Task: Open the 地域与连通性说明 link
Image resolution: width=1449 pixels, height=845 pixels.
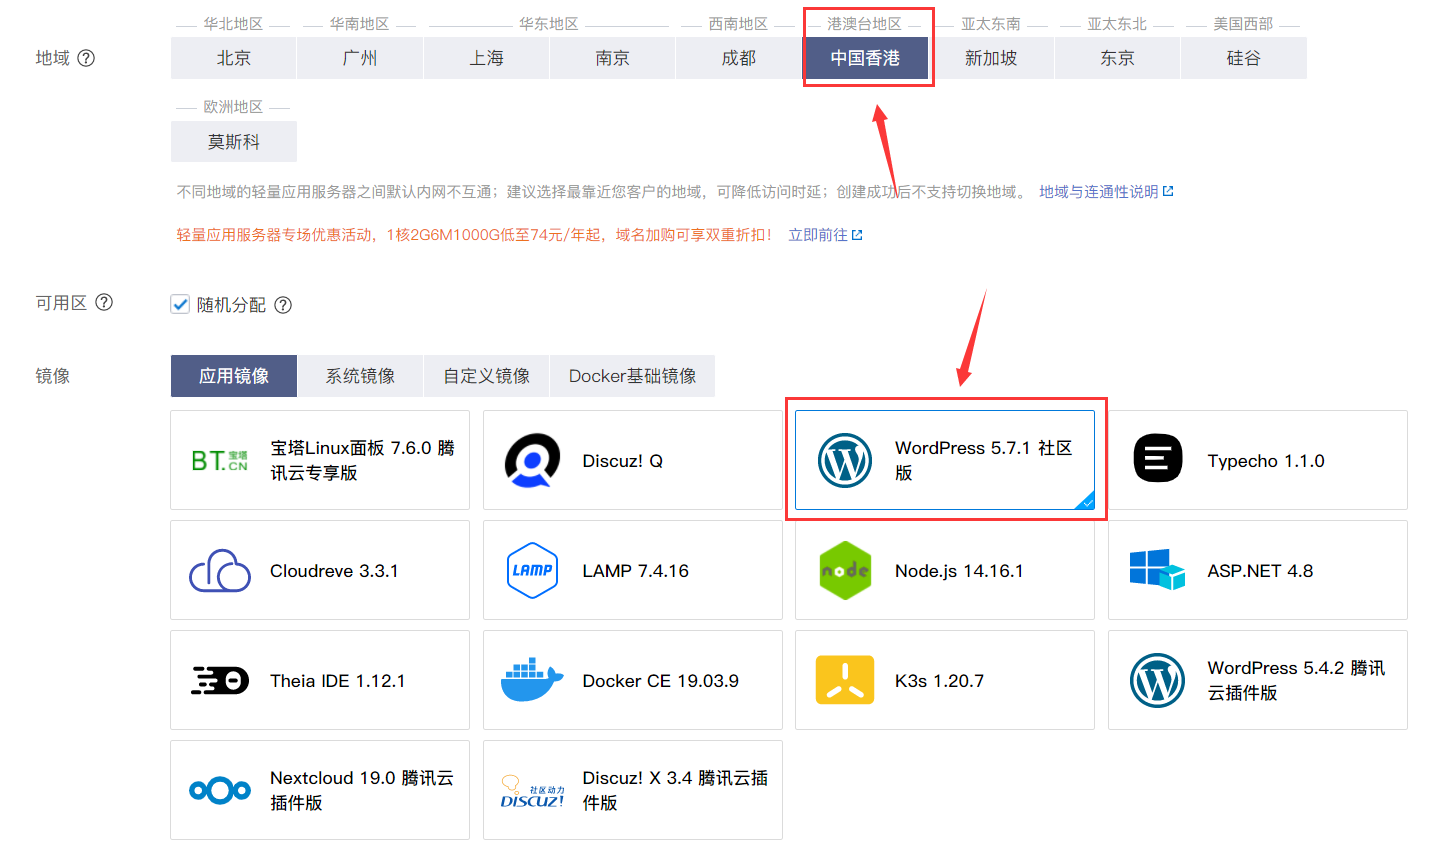Action: point(1098,191)
